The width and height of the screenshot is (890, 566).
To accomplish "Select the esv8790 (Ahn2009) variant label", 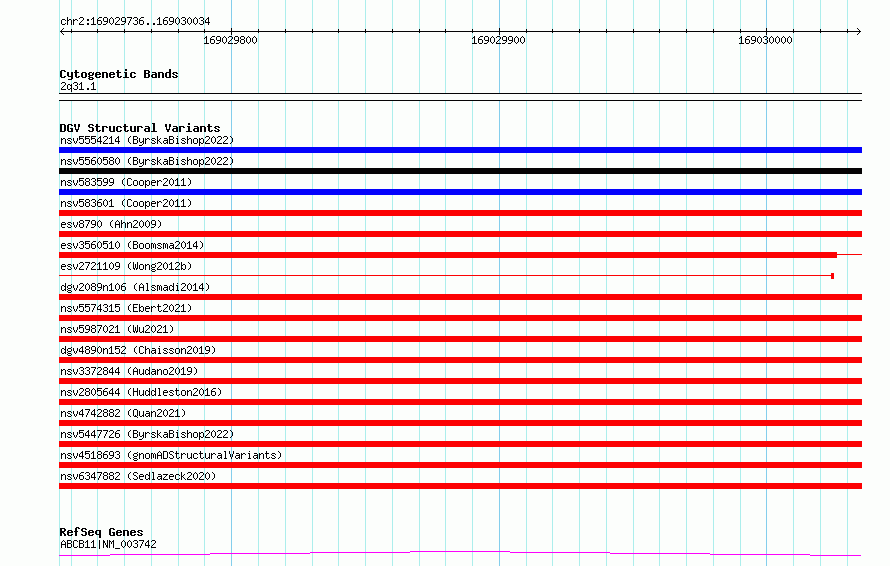I will pyautogui.click(x=111, y=224).
